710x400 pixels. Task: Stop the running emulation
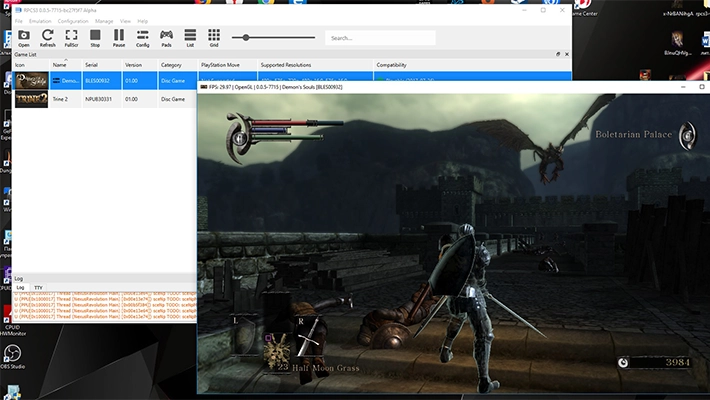coord(95,38)
